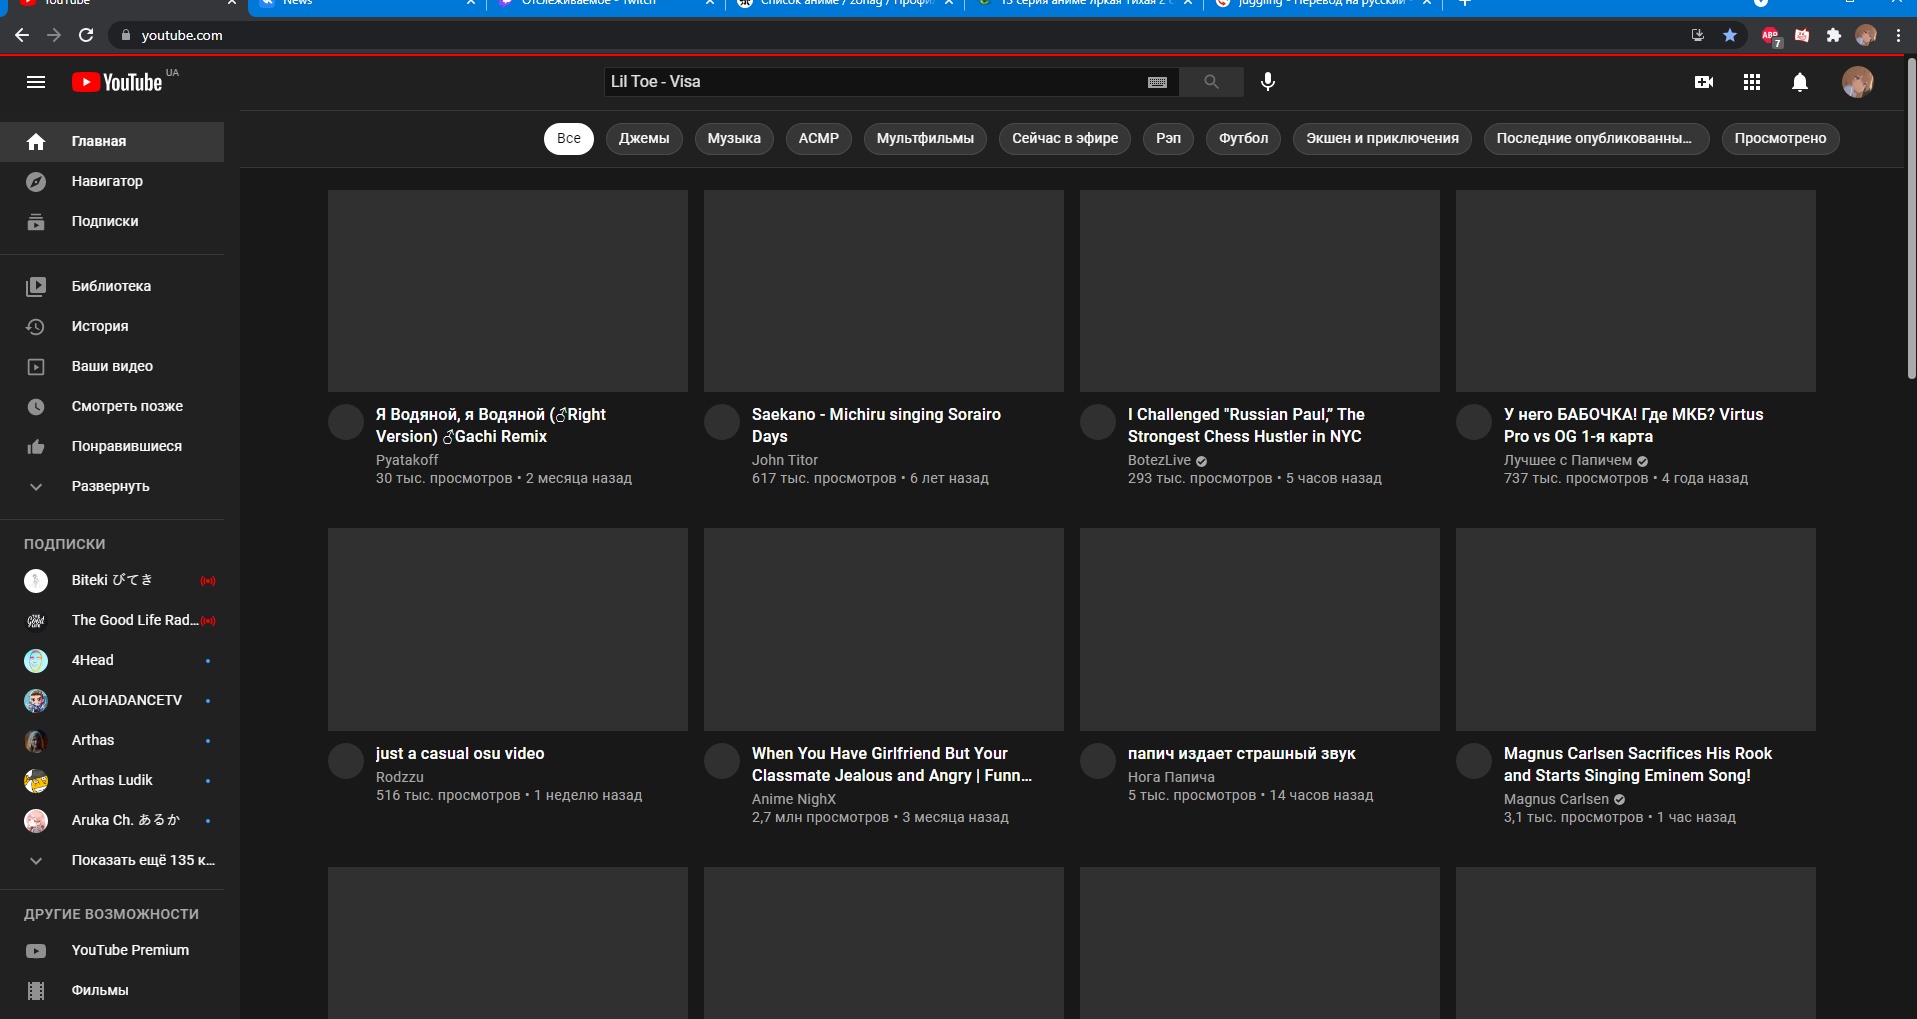Select the Сейчас в эфире chip
This screenshot has height=1019, width=1917.
1065,138
